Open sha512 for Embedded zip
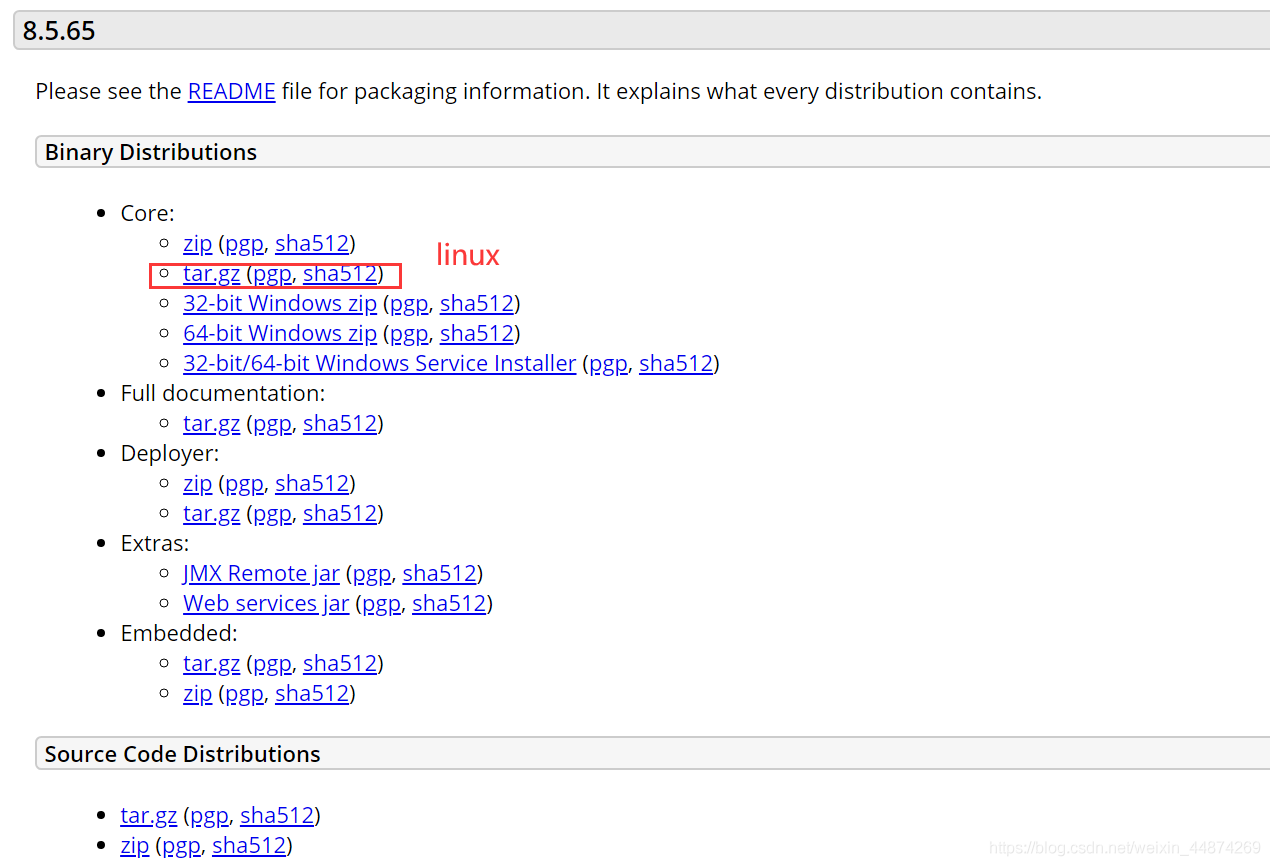Image resolution: width=1270 pixels, height=866 pixels. 312,693
